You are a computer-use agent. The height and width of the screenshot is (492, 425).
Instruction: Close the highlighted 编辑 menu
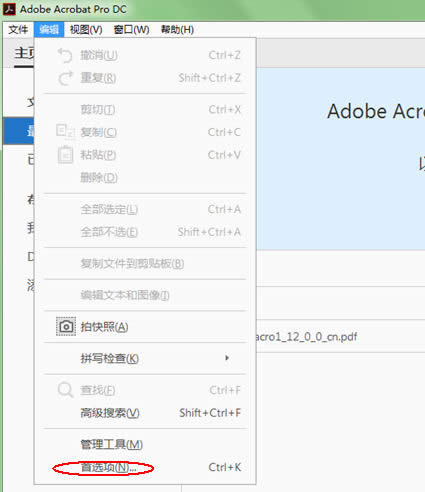pyautogui.click(x=49, y=30)
